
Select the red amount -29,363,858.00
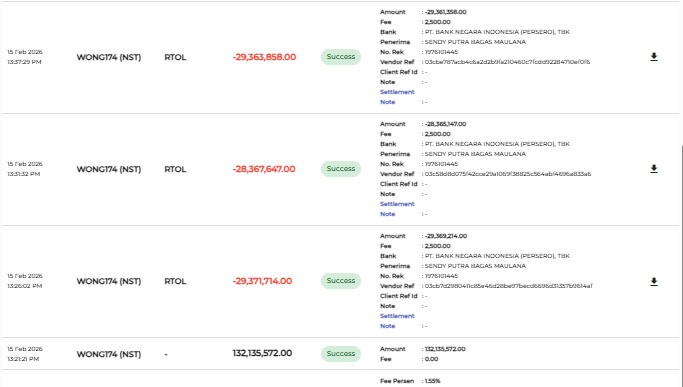(x=264, y=57)
